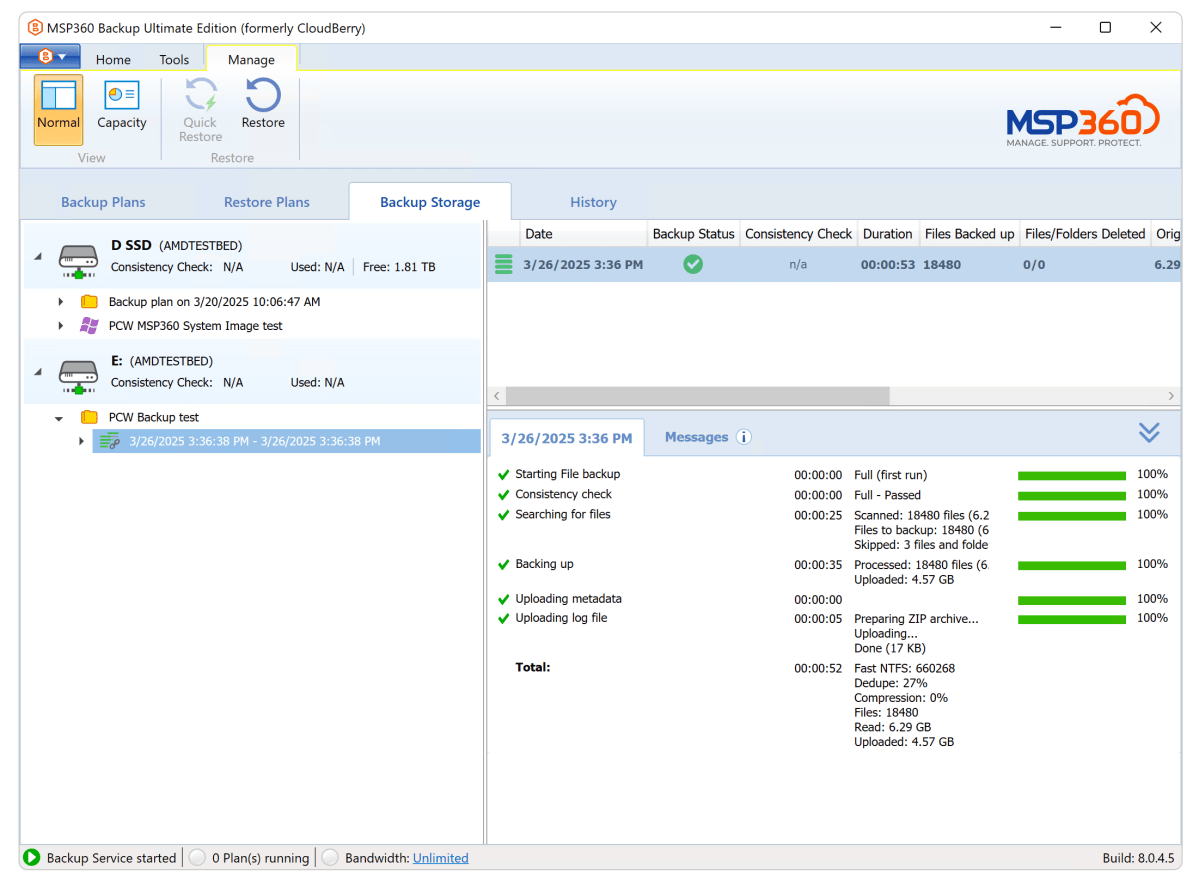Sort by the Date column header
Viewport: 1199px width, 880px height.
[x=583, y=234]
